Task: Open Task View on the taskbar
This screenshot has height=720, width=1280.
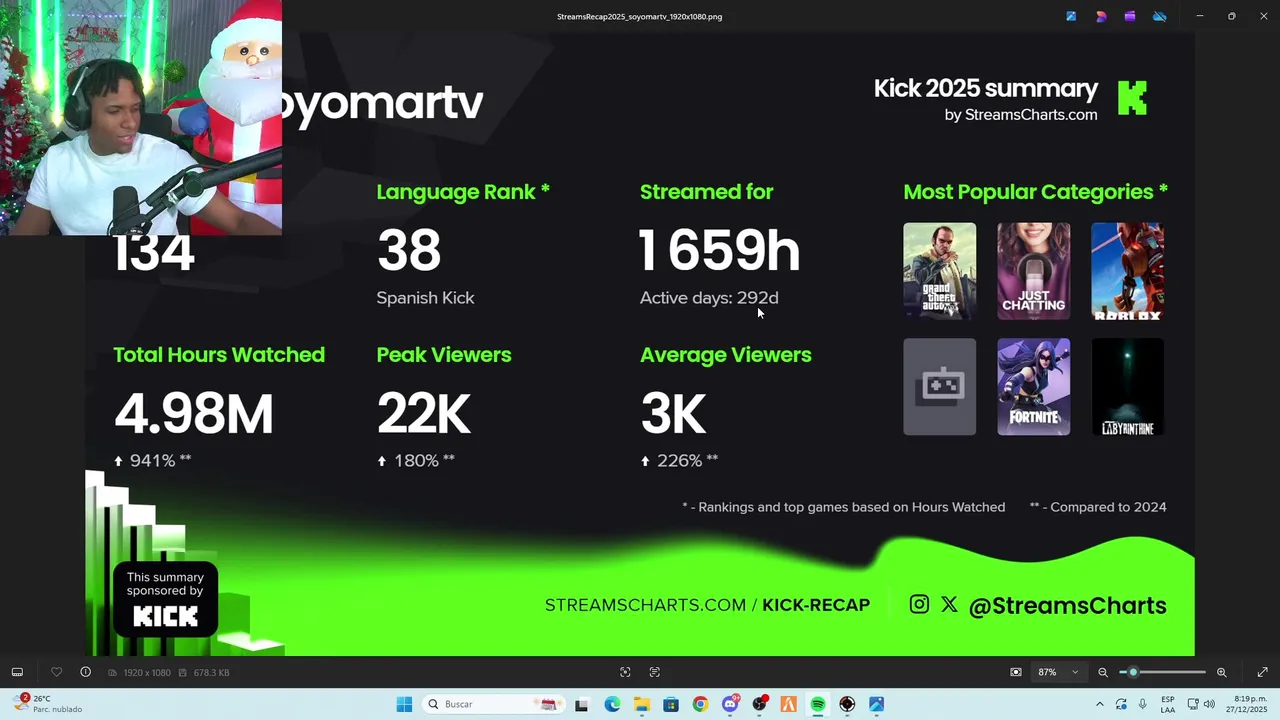Action: [582, 704]
